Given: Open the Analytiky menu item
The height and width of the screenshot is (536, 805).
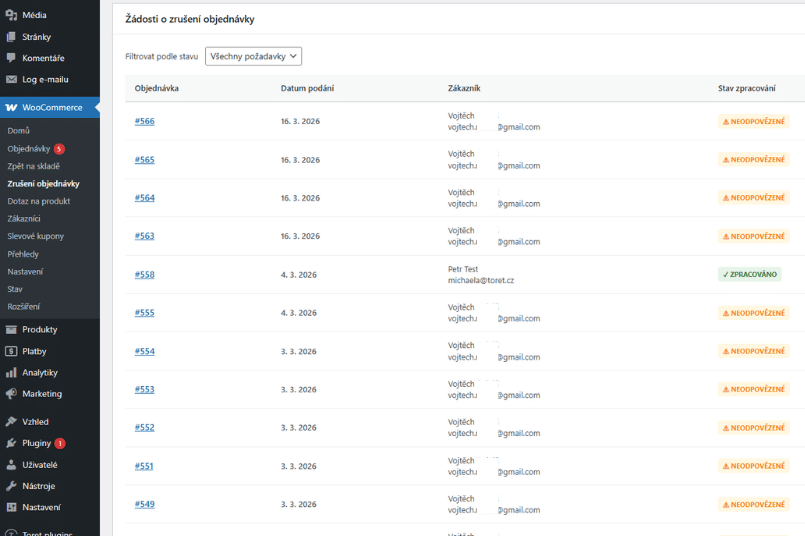Looking at the screenshot, I should pyautogui.click(x=50, y=373).
